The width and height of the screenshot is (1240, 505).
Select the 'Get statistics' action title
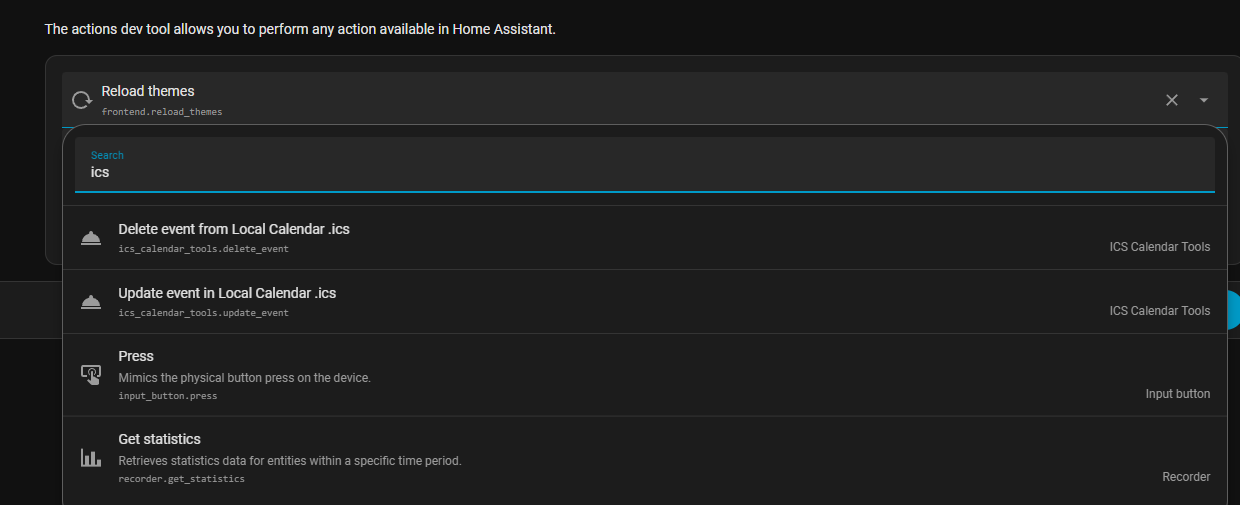[159, 439]
